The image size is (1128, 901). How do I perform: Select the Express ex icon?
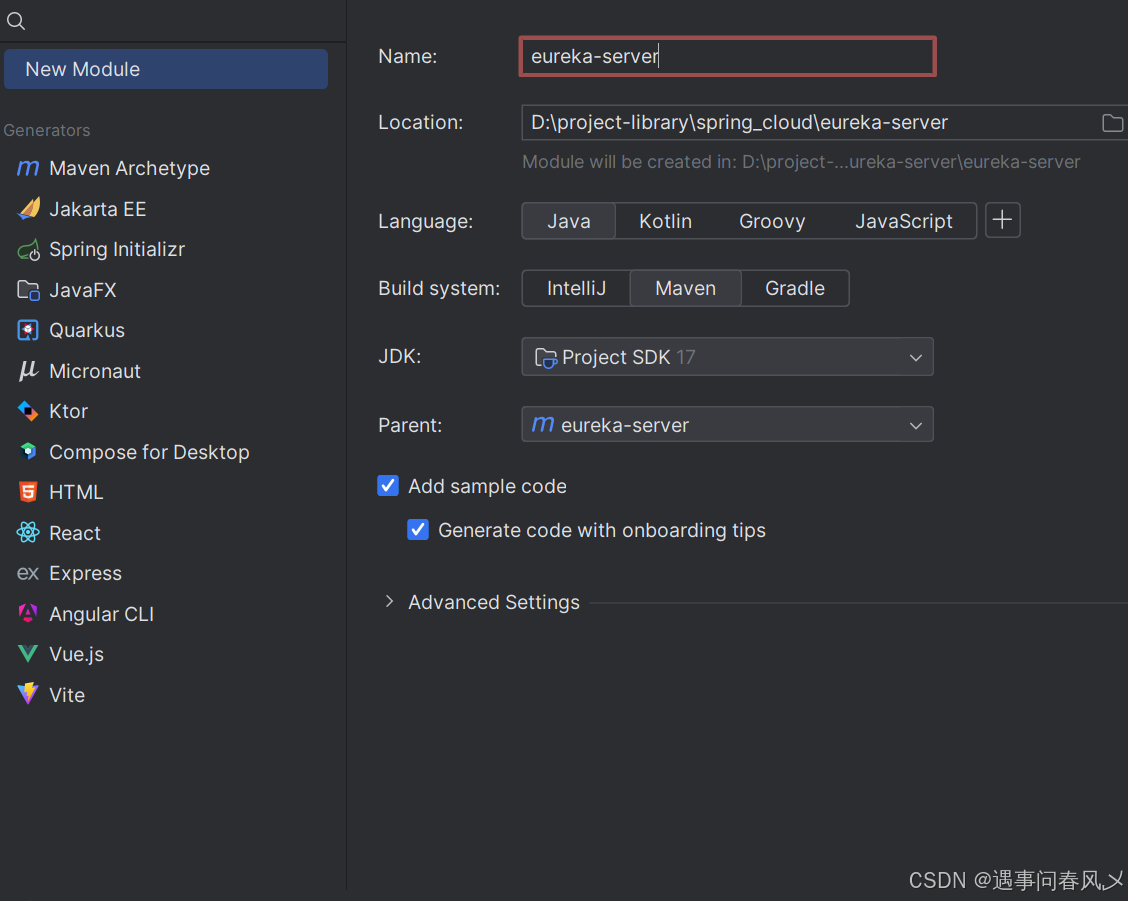[x=28, y=574]
